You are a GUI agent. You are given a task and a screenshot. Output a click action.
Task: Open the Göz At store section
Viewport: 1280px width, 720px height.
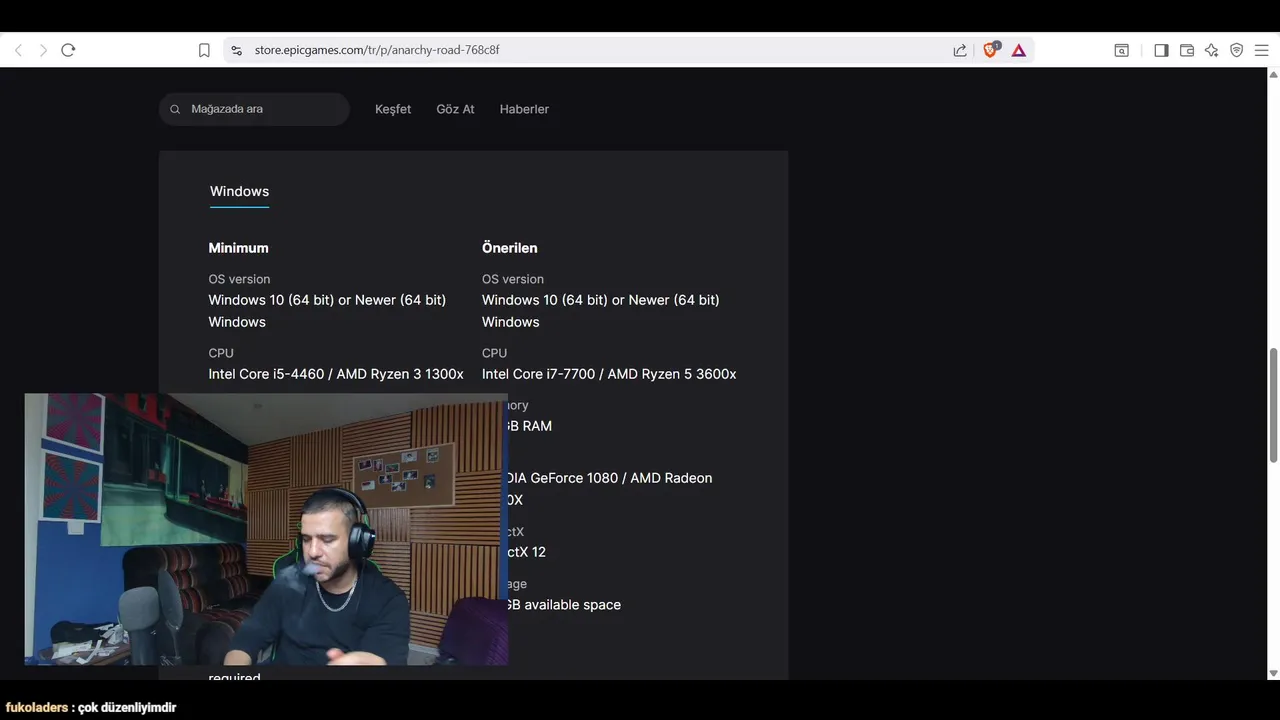455,109
